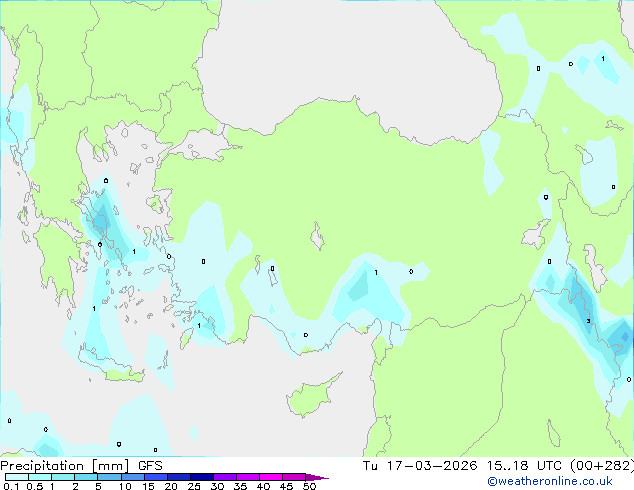Click the 1–2 mm legend color swatch

63,477
